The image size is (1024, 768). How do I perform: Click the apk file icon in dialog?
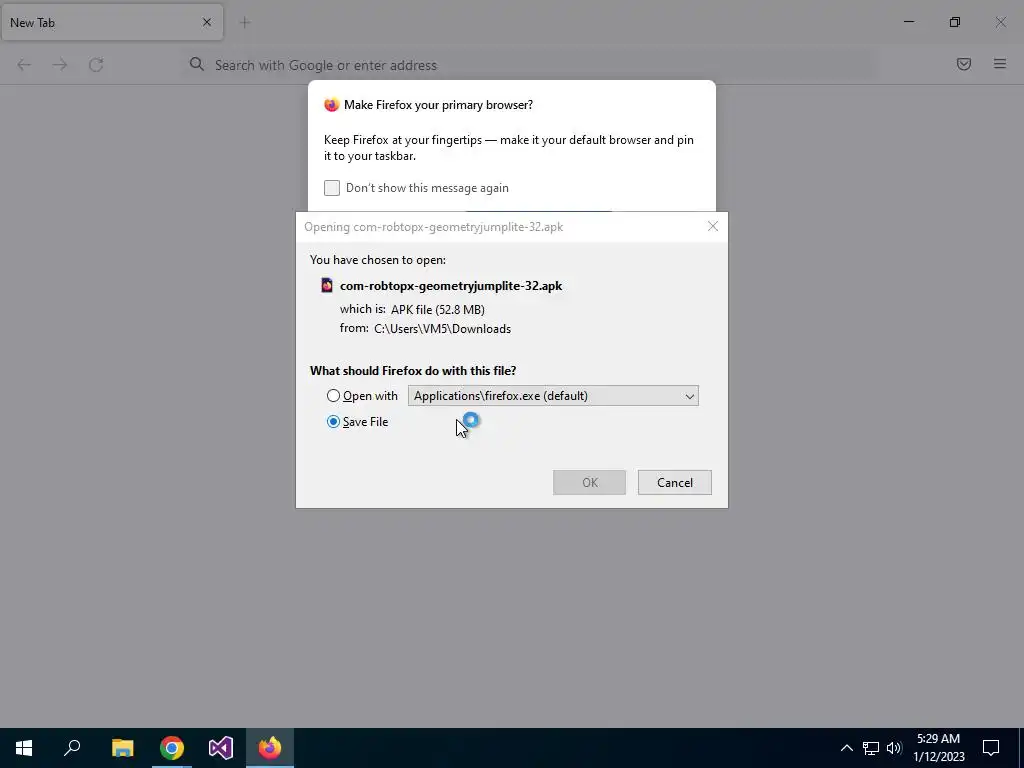click(x=327, y=285)
